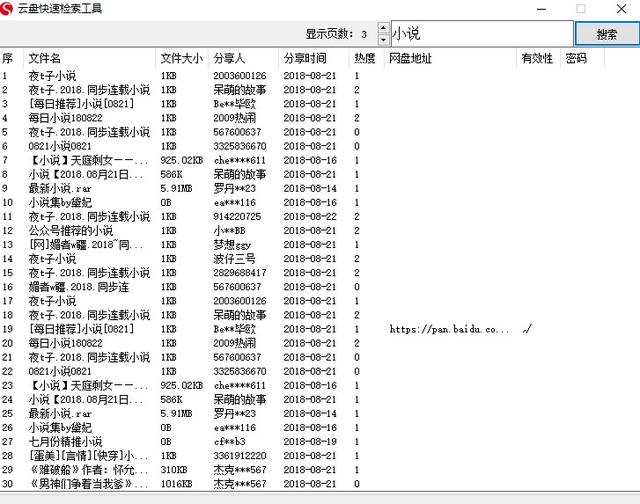Close the 云盘快速检索工具 window
The image size is (640, 504).
click(621, 9)
